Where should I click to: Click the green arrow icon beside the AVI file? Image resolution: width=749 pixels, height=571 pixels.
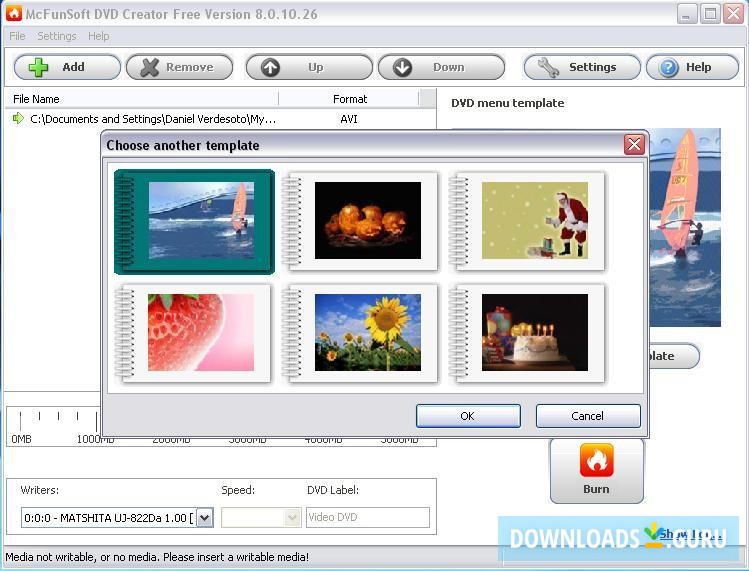(x=18, y=118)
